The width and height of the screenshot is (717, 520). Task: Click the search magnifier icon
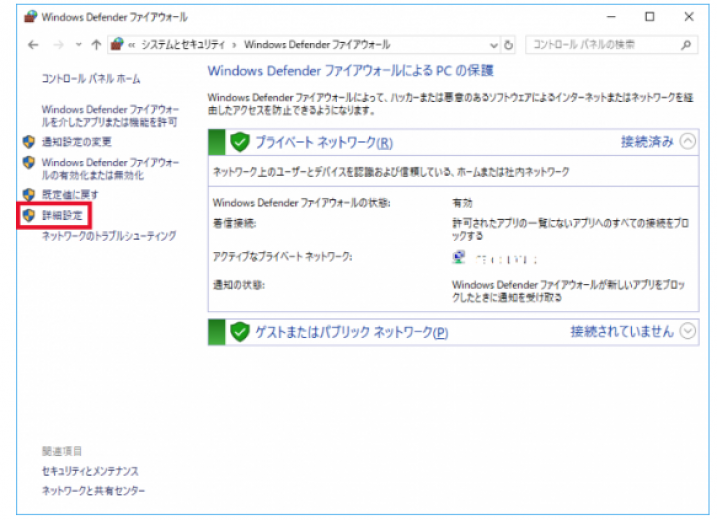(686, 45)
